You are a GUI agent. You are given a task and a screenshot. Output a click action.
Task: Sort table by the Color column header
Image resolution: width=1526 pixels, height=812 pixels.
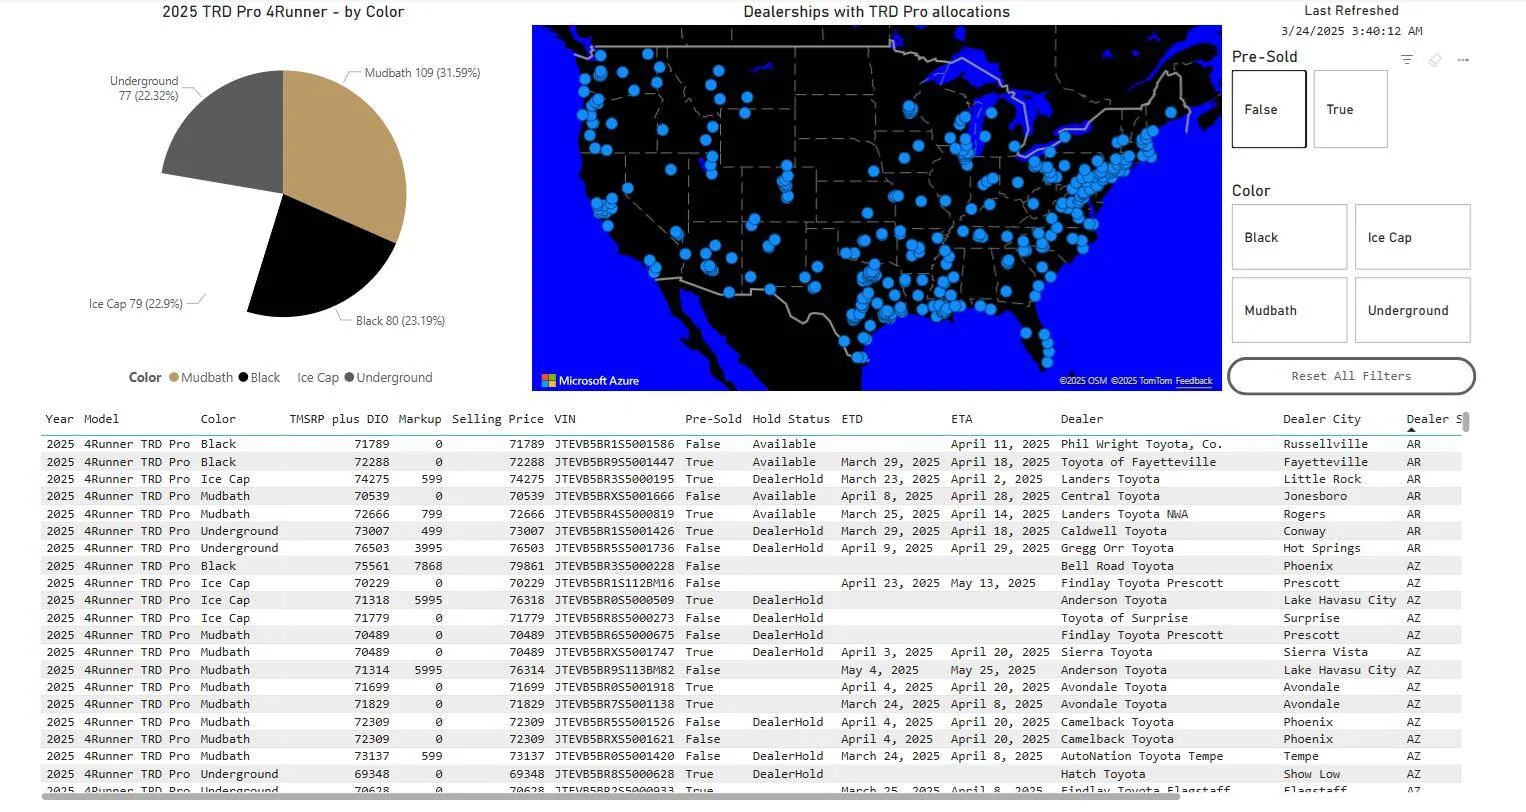click(x=218, y=419)
